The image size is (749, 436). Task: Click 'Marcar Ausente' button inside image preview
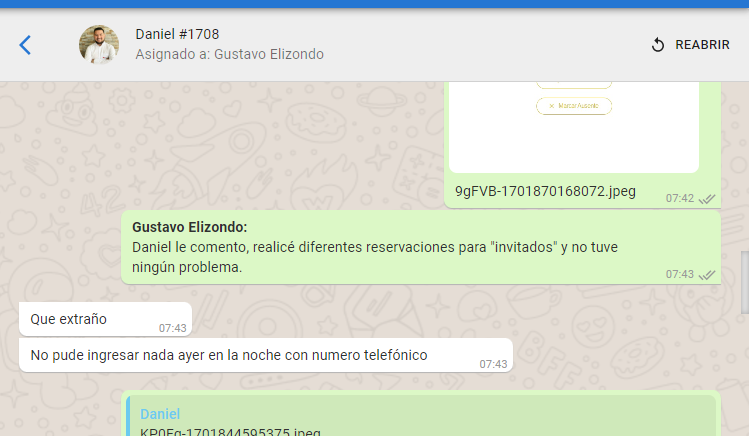574,106
